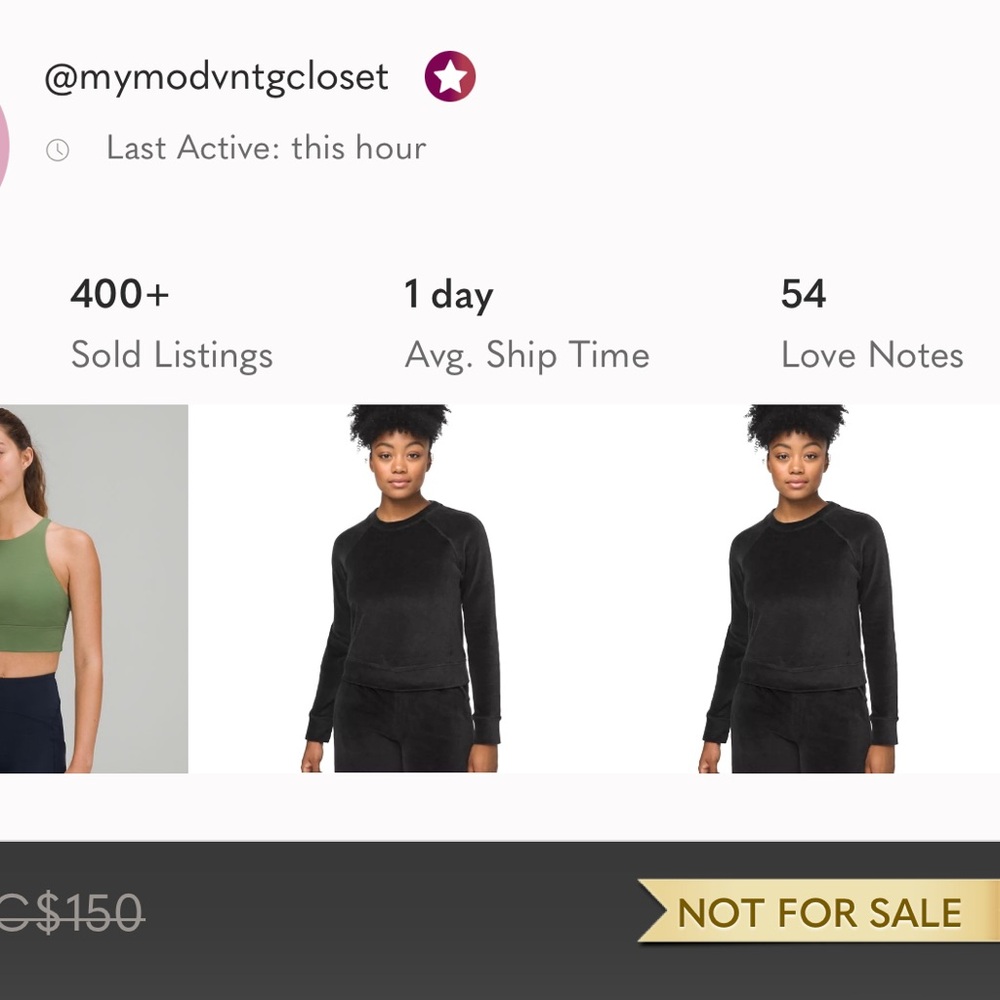Open the Sold Listings label
This screenshot has width=1000, height=1000.
click(172, 355)
